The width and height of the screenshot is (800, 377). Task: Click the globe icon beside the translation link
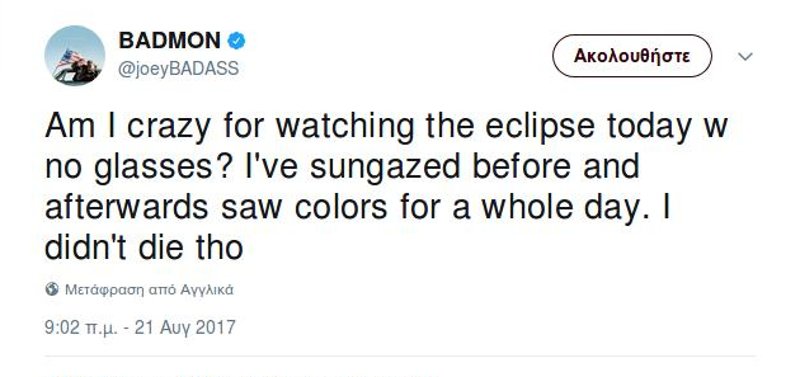tap(52, 289)
